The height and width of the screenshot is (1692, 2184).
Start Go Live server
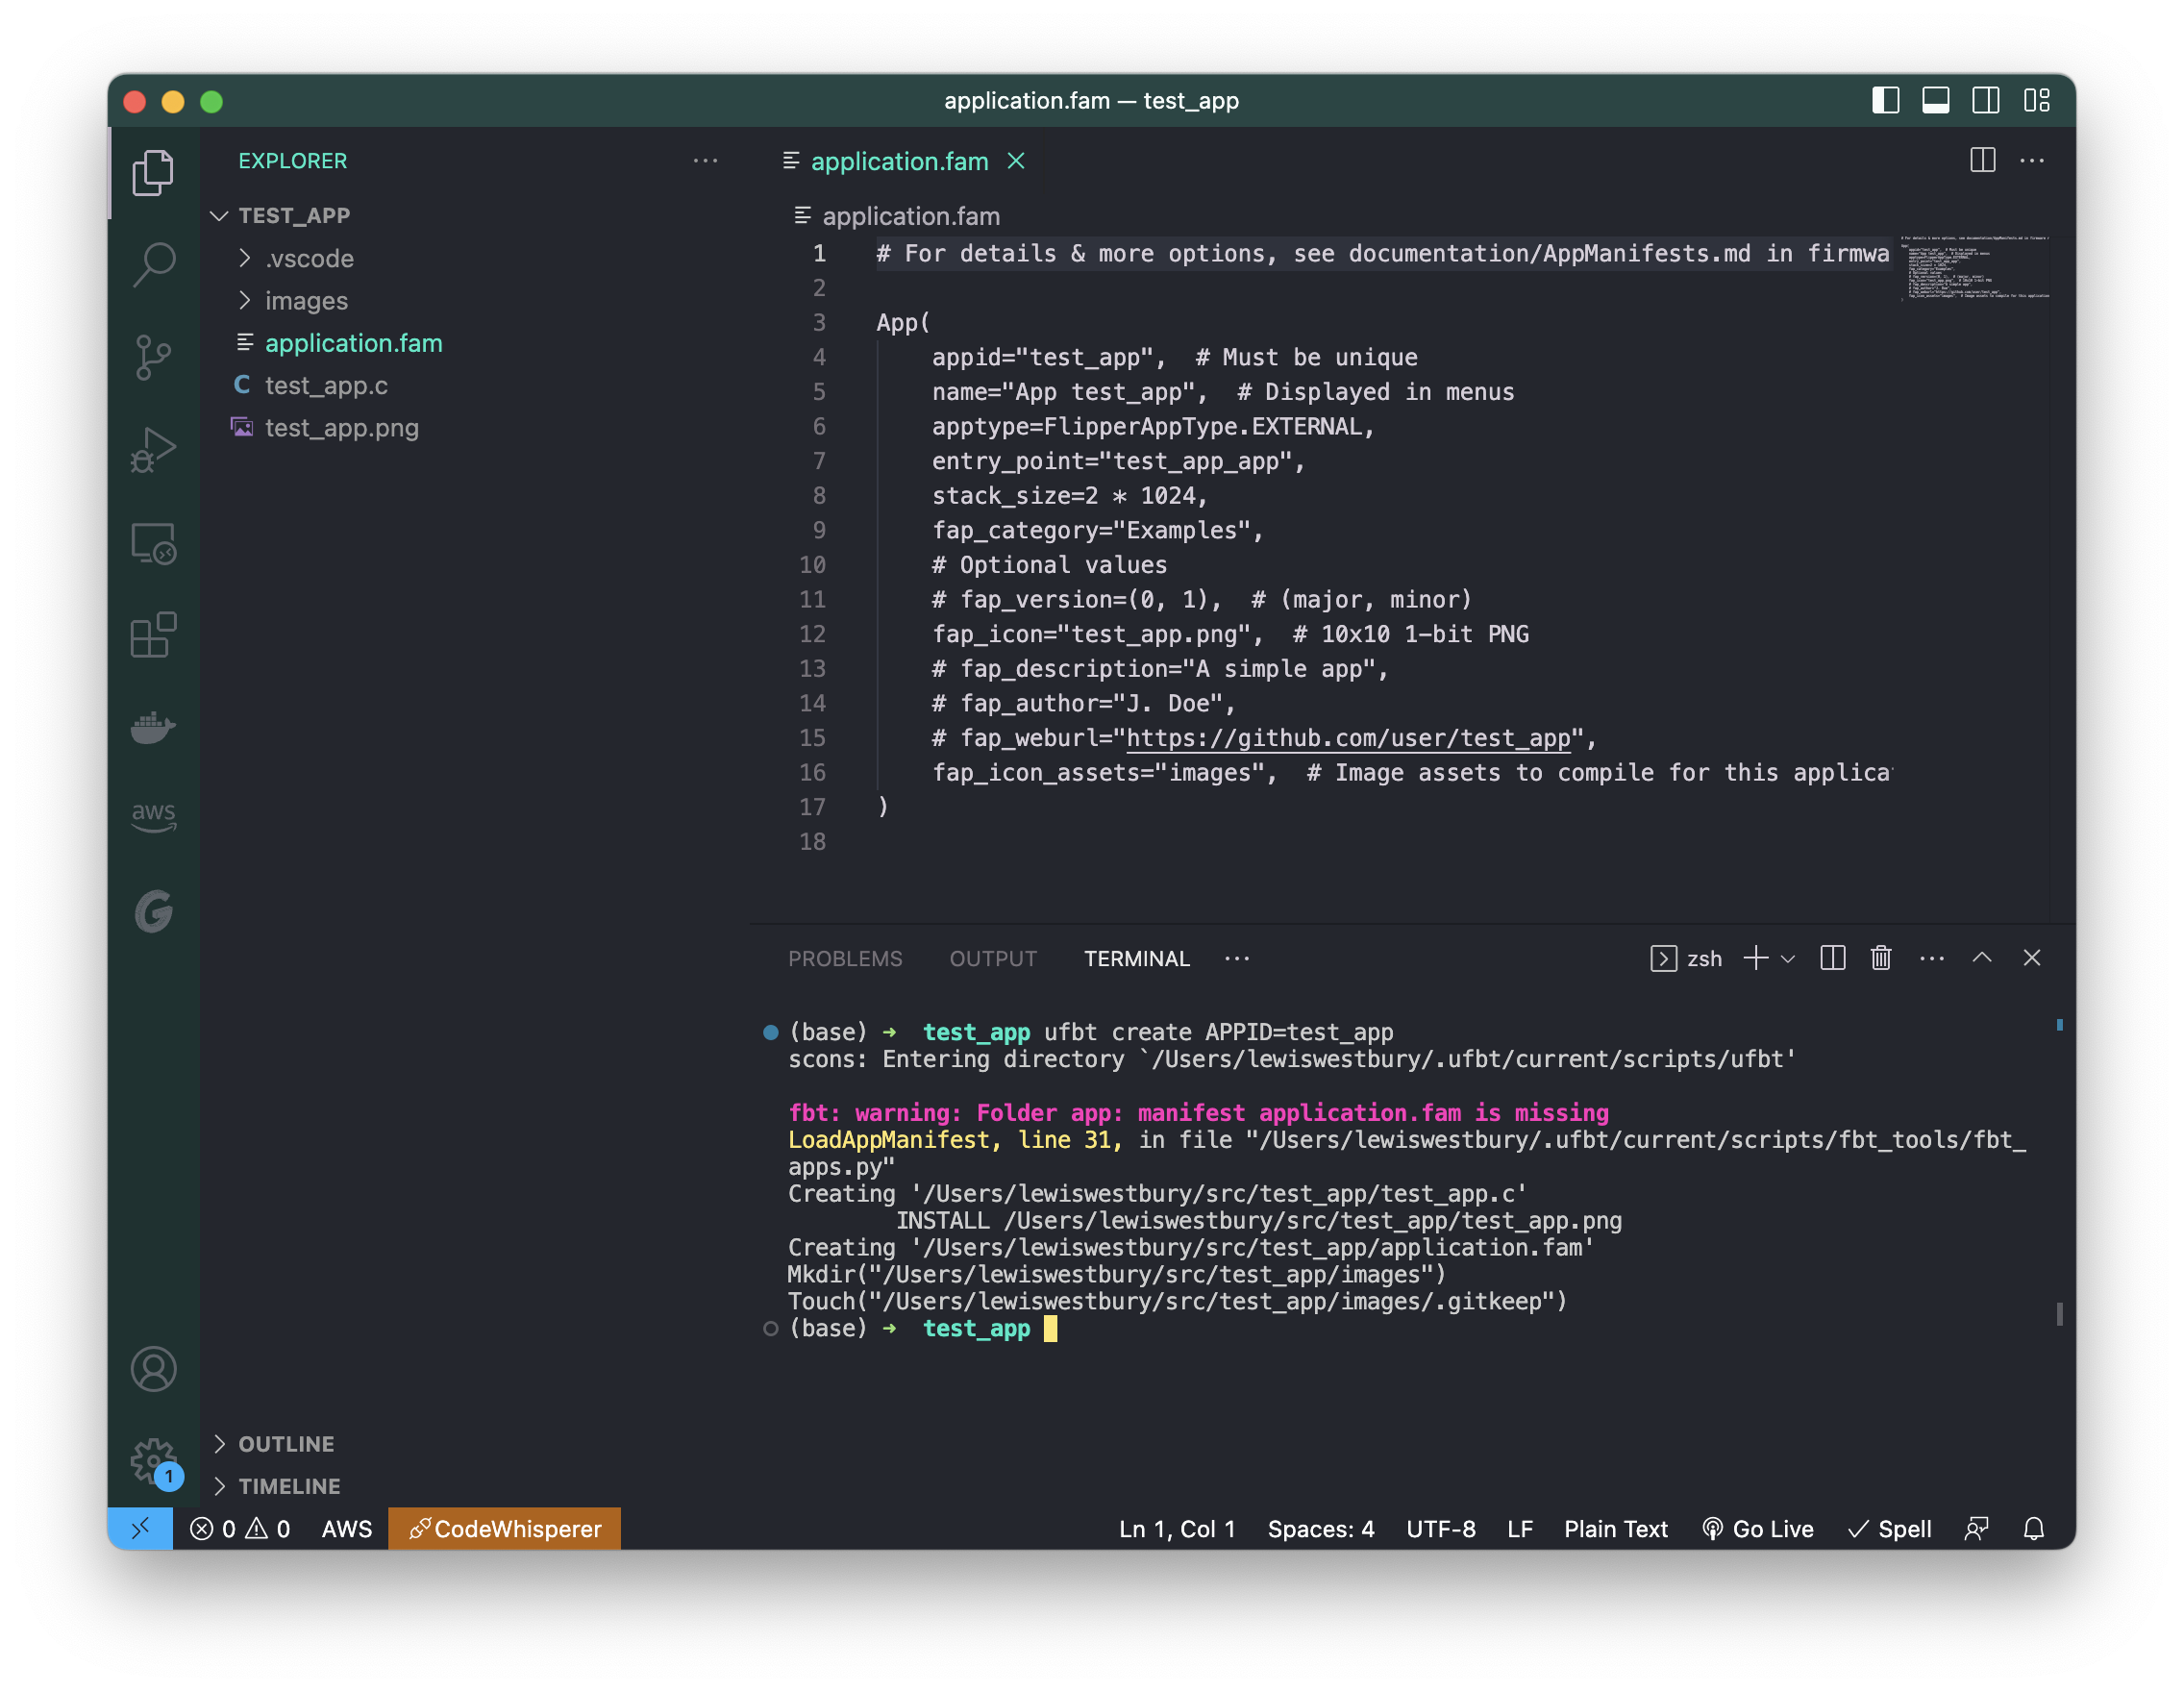[1757, 1529]
